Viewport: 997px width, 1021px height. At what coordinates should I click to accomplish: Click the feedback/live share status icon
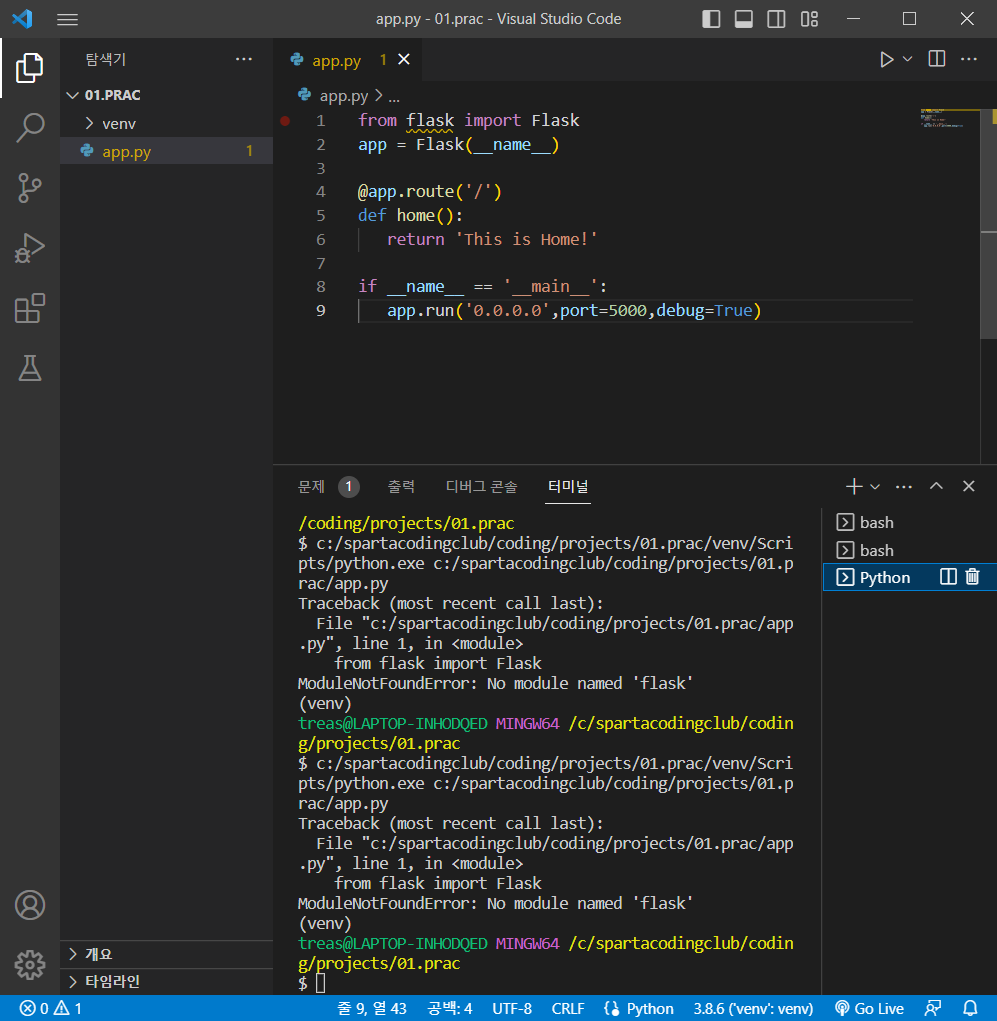933,1008
